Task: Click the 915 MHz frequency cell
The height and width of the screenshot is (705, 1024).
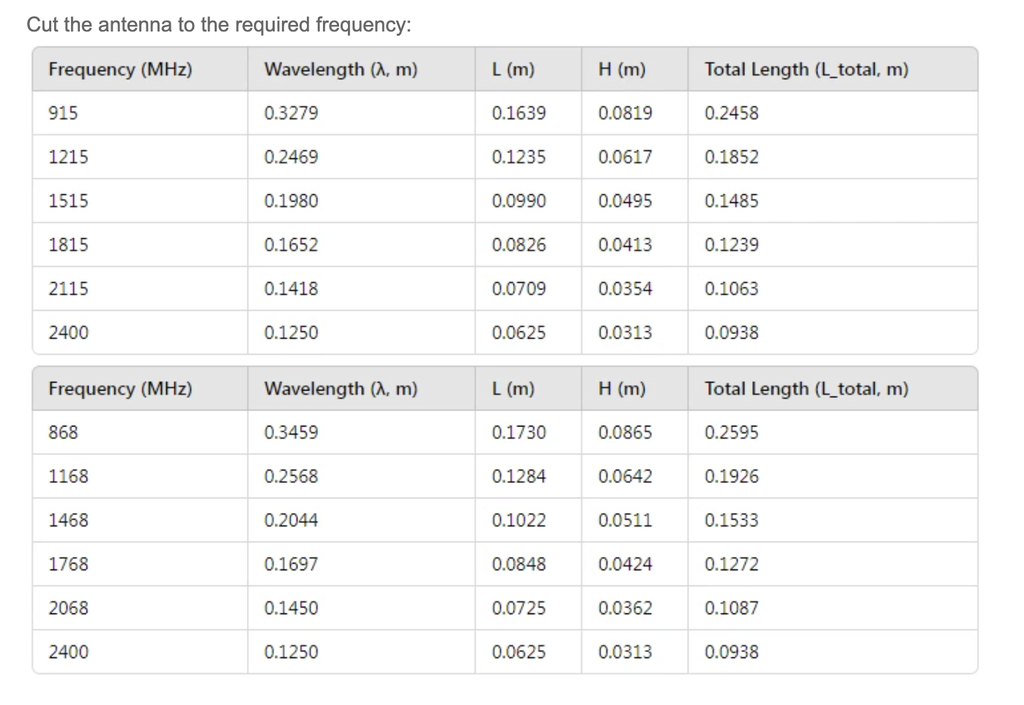Action: pos(63,113)
